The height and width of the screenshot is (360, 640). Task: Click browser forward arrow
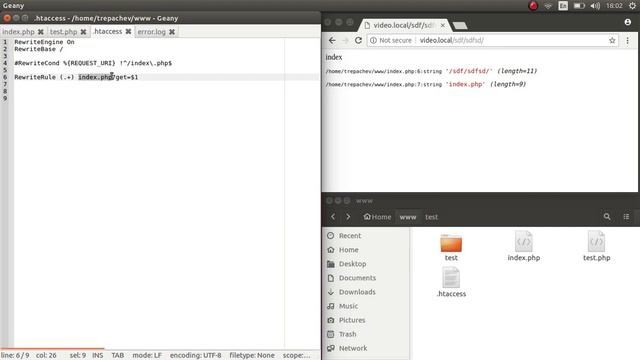[x=345, y=40]
